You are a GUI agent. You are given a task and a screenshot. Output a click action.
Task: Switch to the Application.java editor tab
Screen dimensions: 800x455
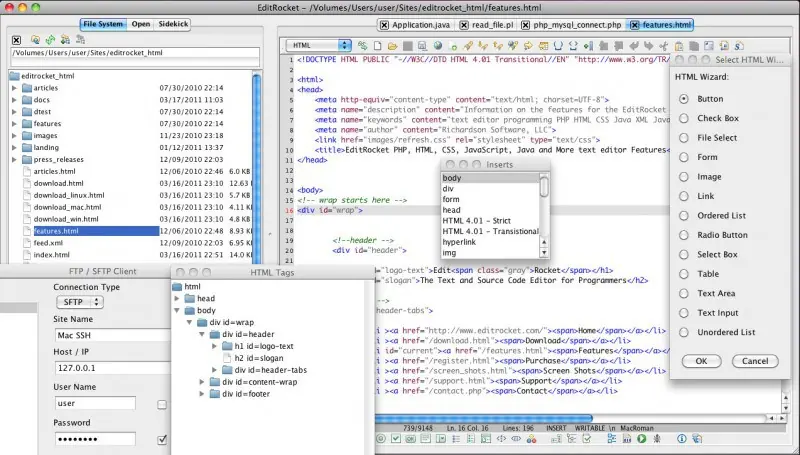(421, 25)
